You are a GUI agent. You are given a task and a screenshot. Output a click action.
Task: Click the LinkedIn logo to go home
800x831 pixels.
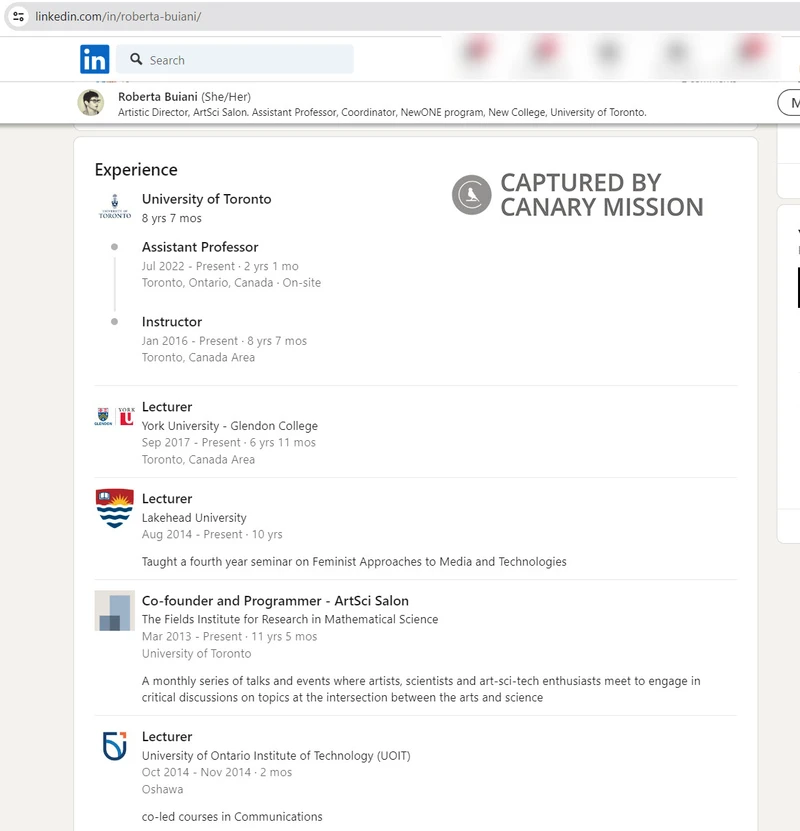[95, 59]
